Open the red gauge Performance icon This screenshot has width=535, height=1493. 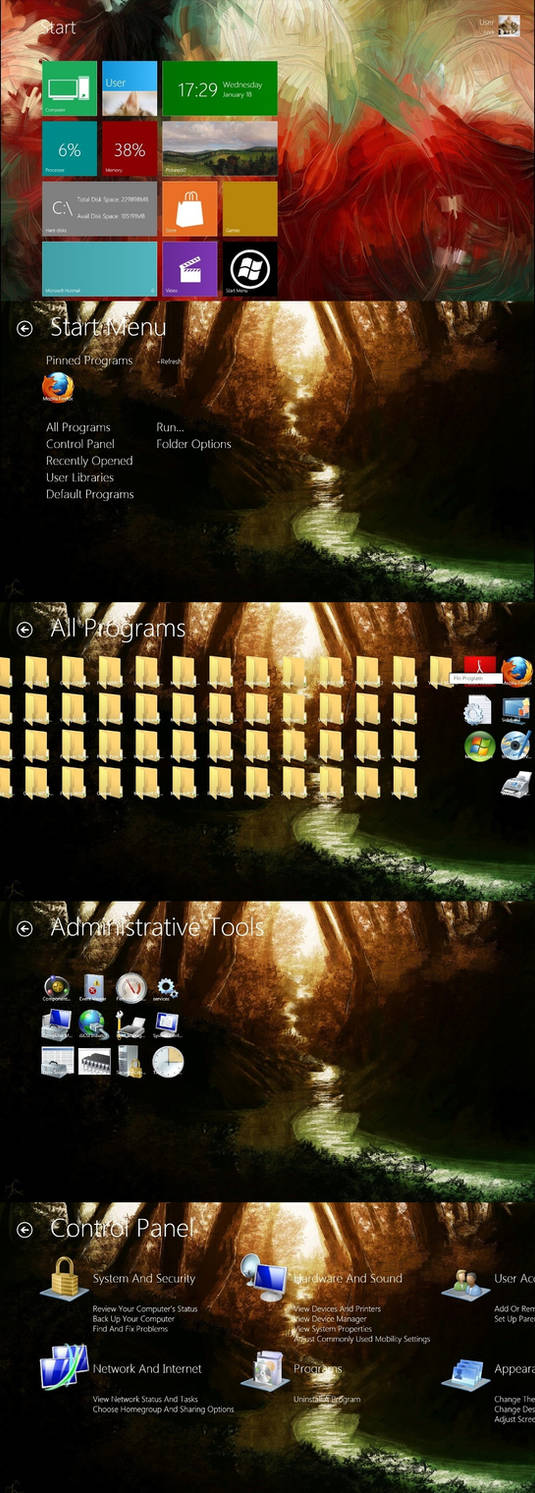(x=131, y=988)
